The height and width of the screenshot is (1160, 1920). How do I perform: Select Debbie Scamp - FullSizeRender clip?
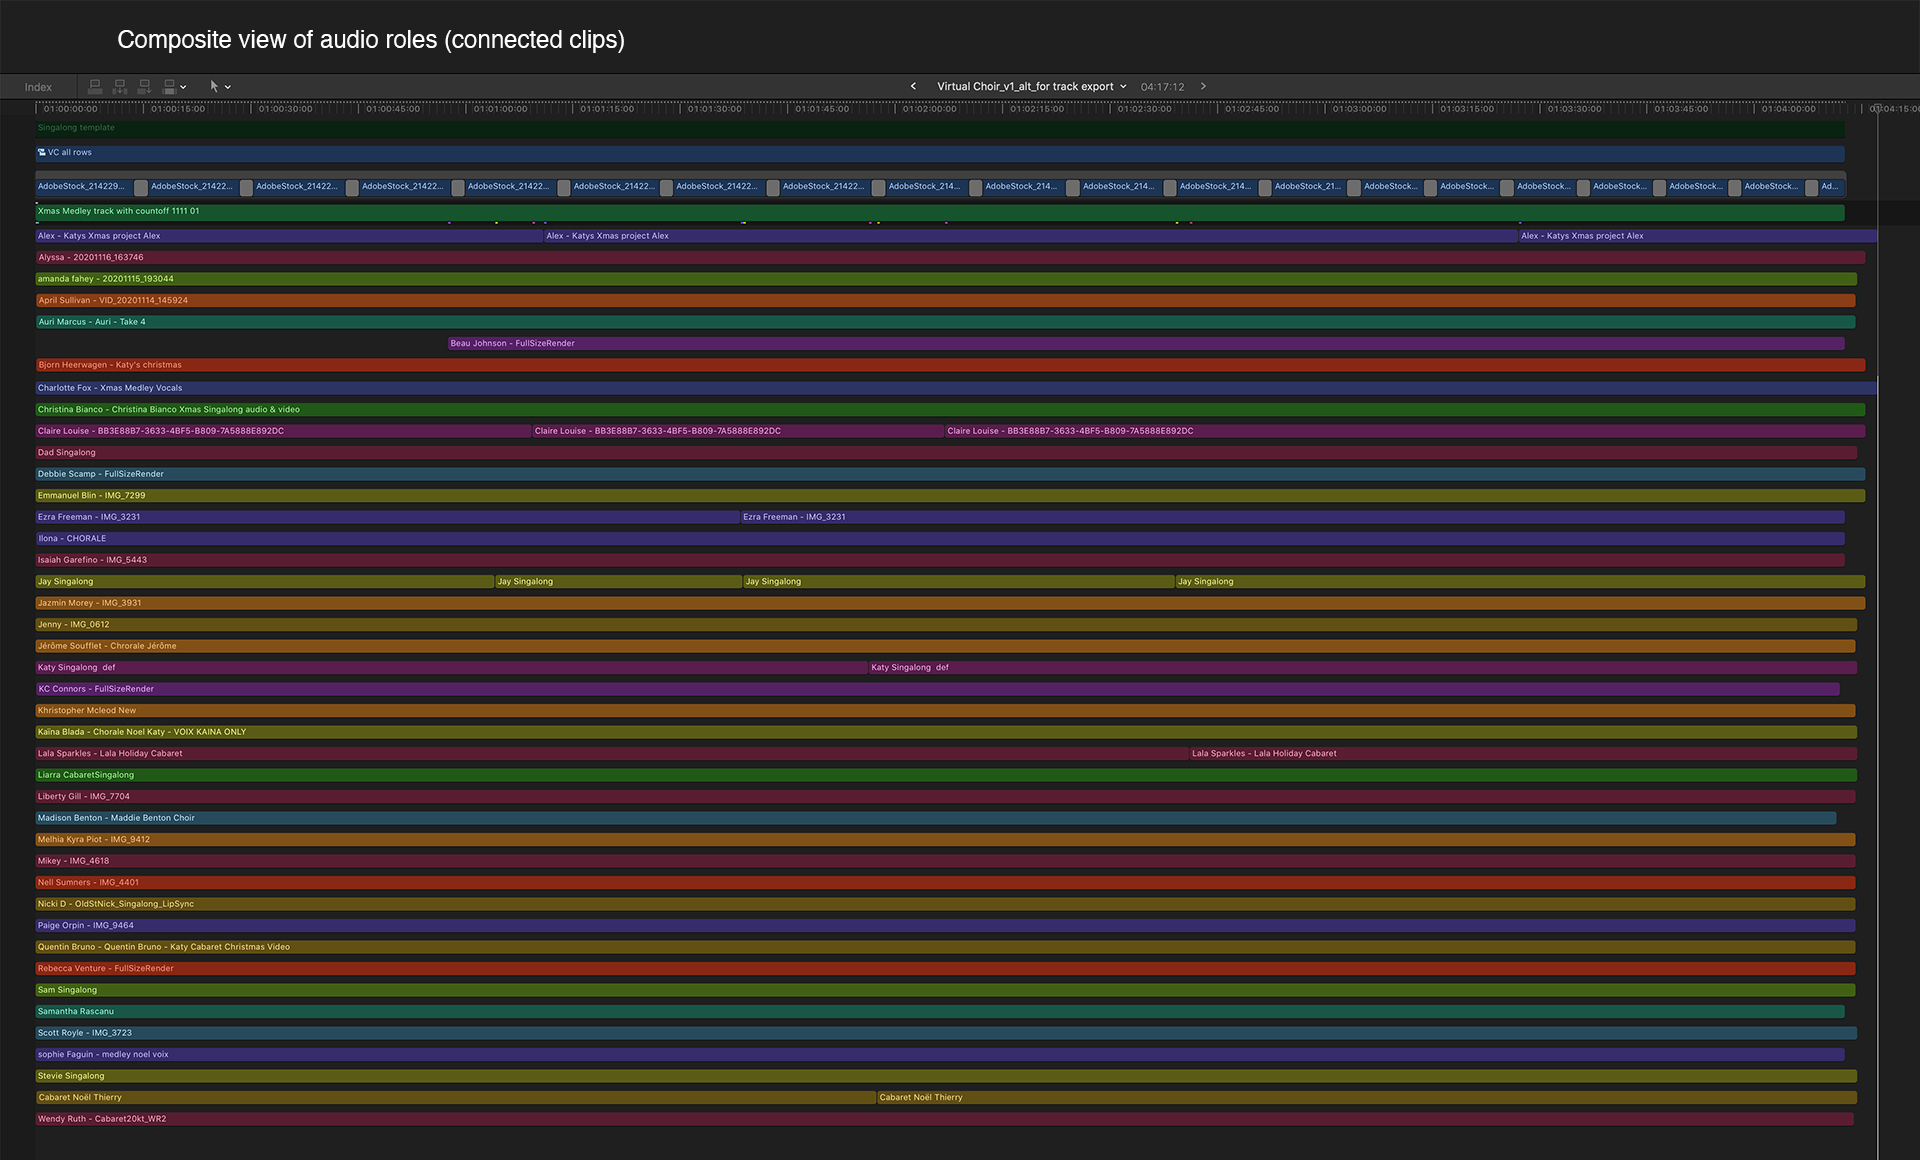click(x=950, y=474)
